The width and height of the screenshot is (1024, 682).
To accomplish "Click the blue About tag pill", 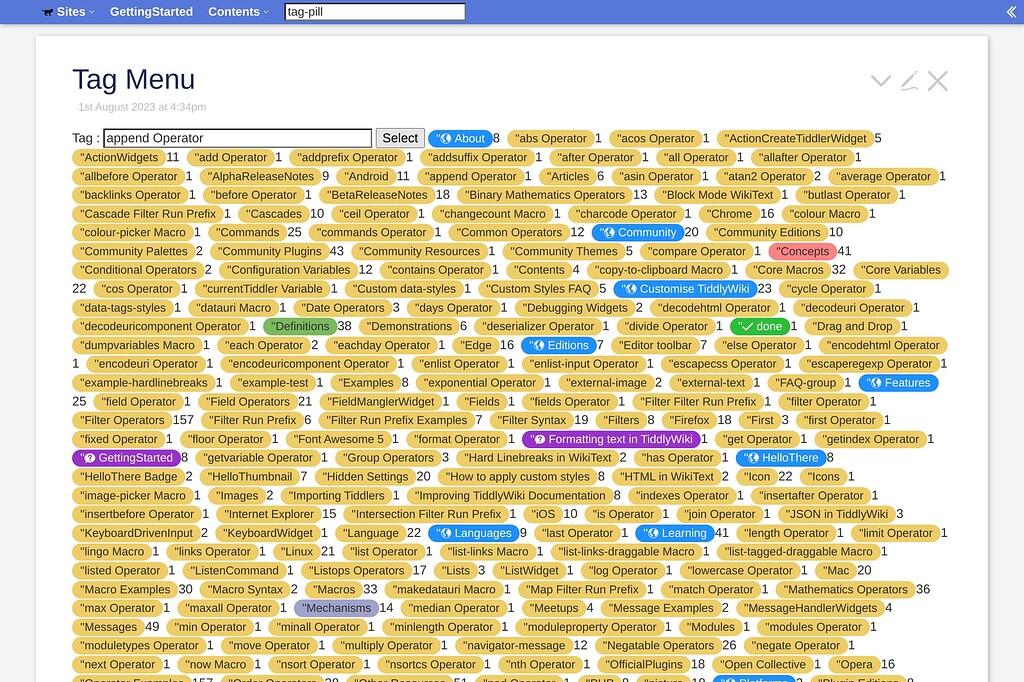I will click(x=460, y=139).
